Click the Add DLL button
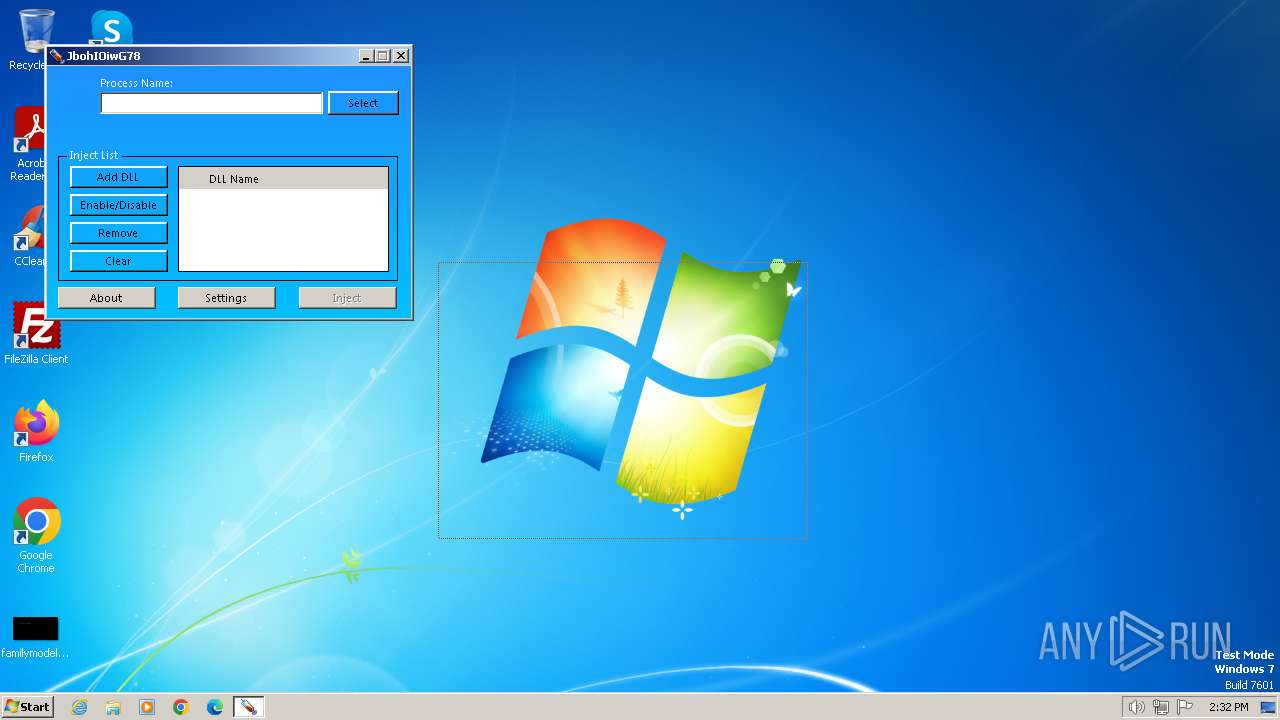The width and height of the screenshot is (1280, 720). point(118,177)
